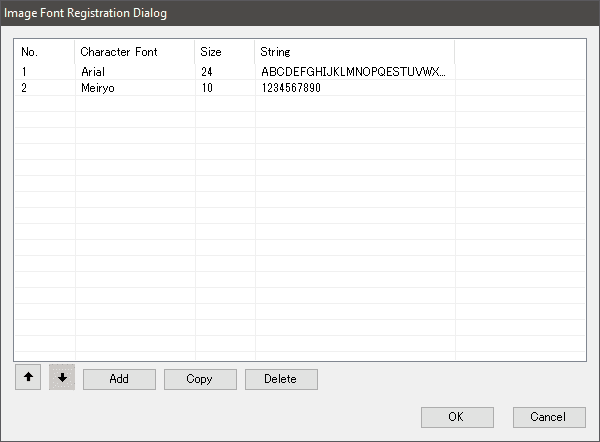Click the Size column header
The height and width of the screenshot is (442, 600).
coord(224,51)
